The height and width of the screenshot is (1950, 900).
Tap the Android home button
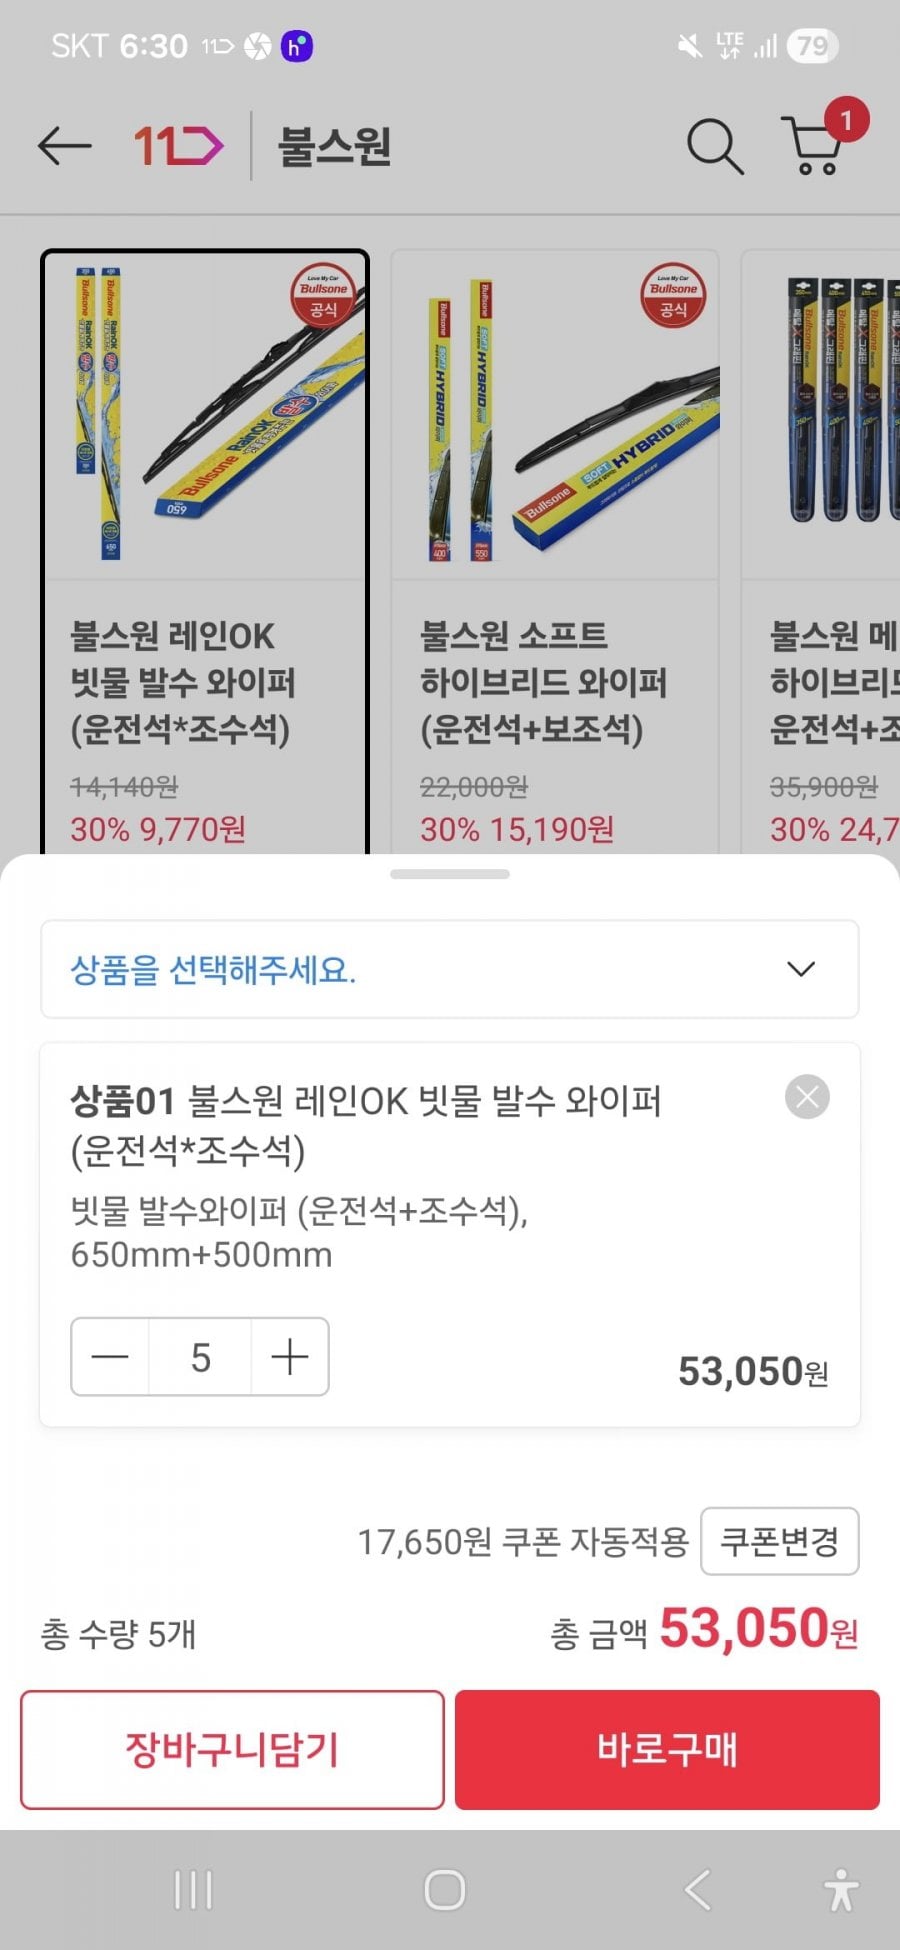click(x=445, y=1890)
